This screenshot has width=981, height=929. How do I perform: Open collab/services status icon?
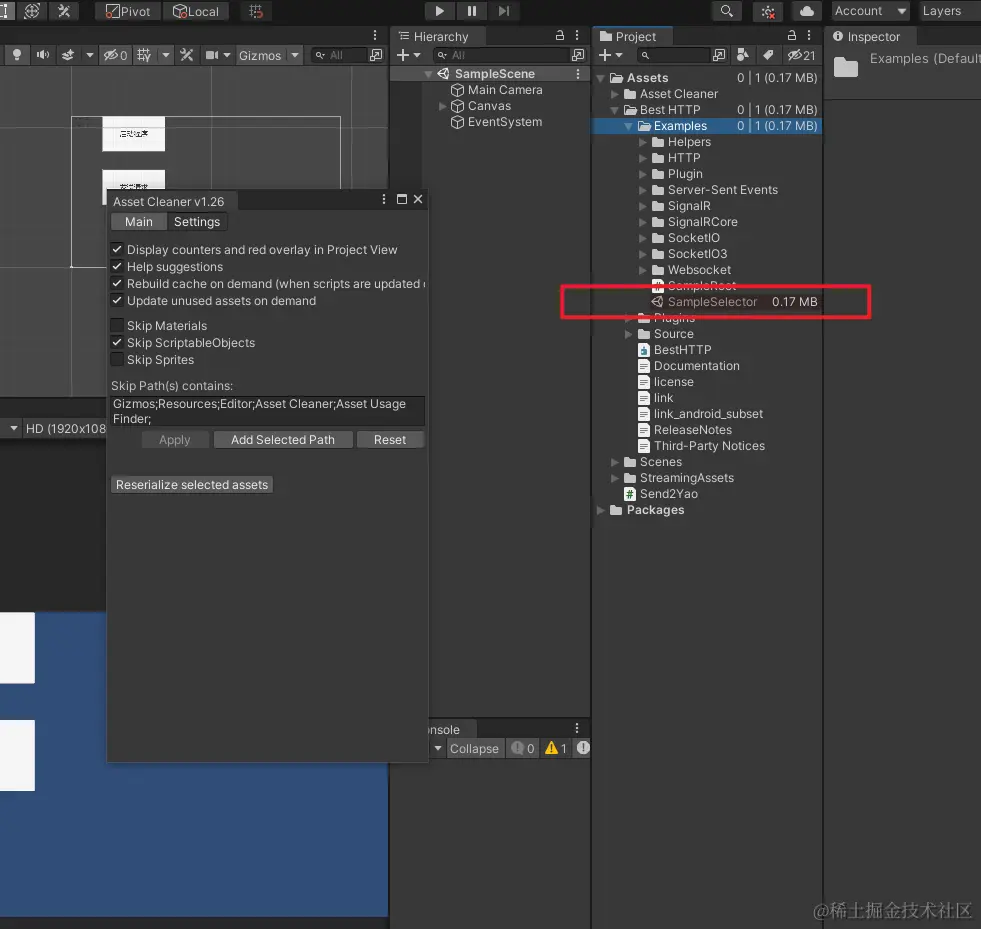pyautogui.click(x=768, y=11)
